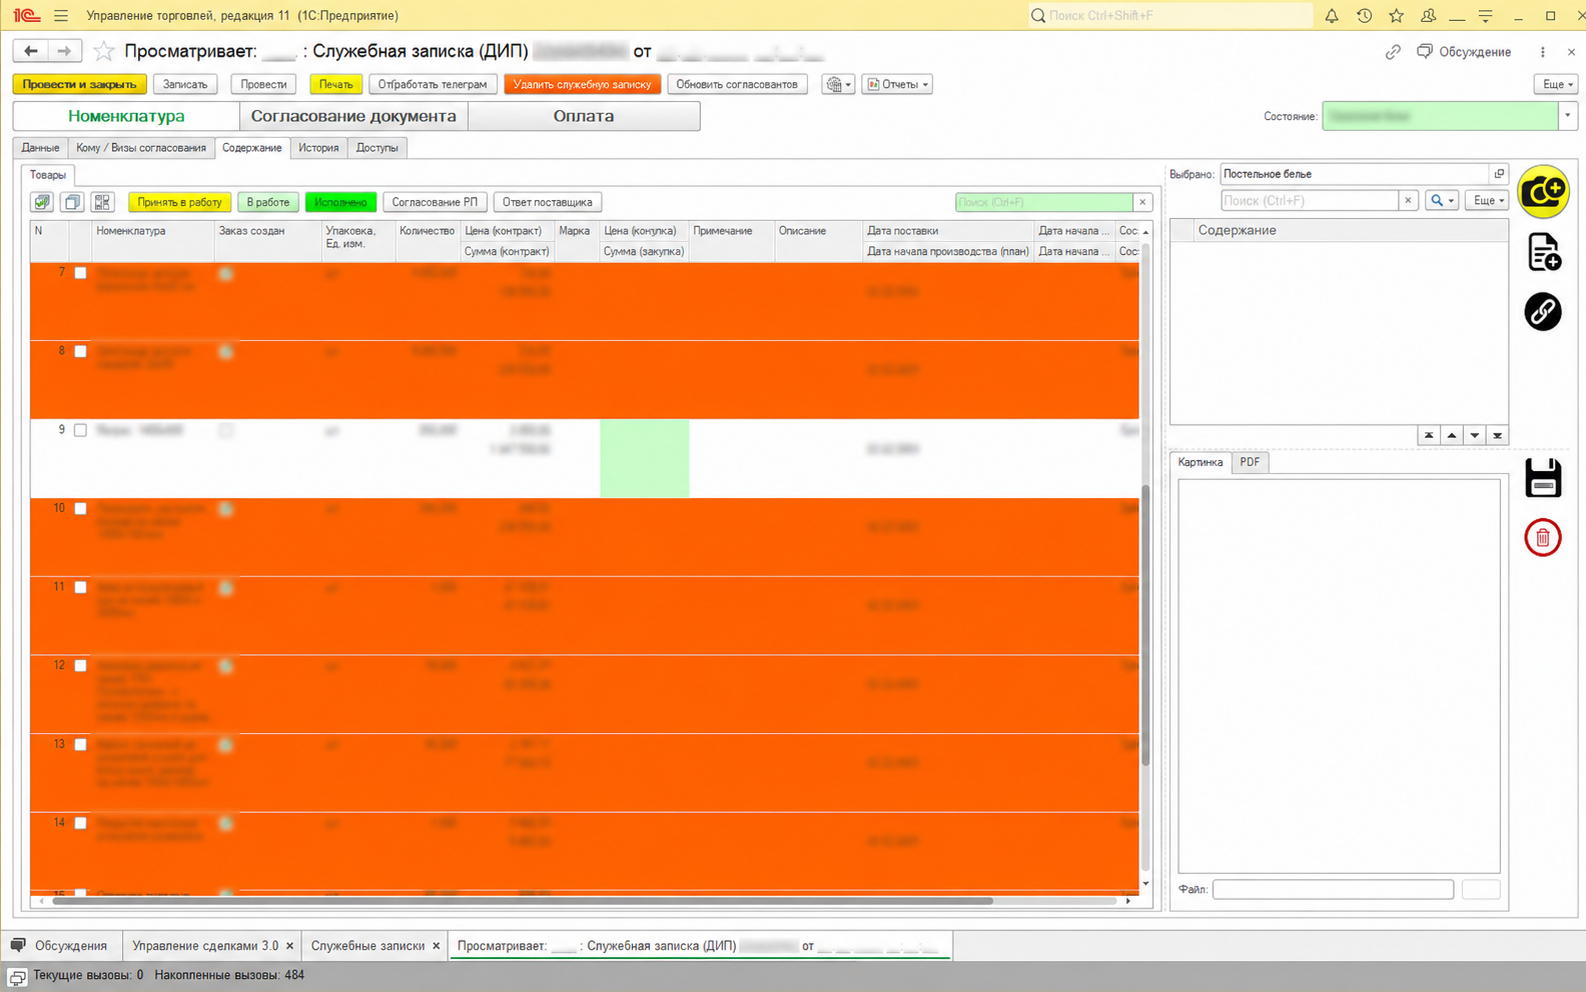Move content row to top
This screenshot has height=992, width=1586.
[1429, 435]
